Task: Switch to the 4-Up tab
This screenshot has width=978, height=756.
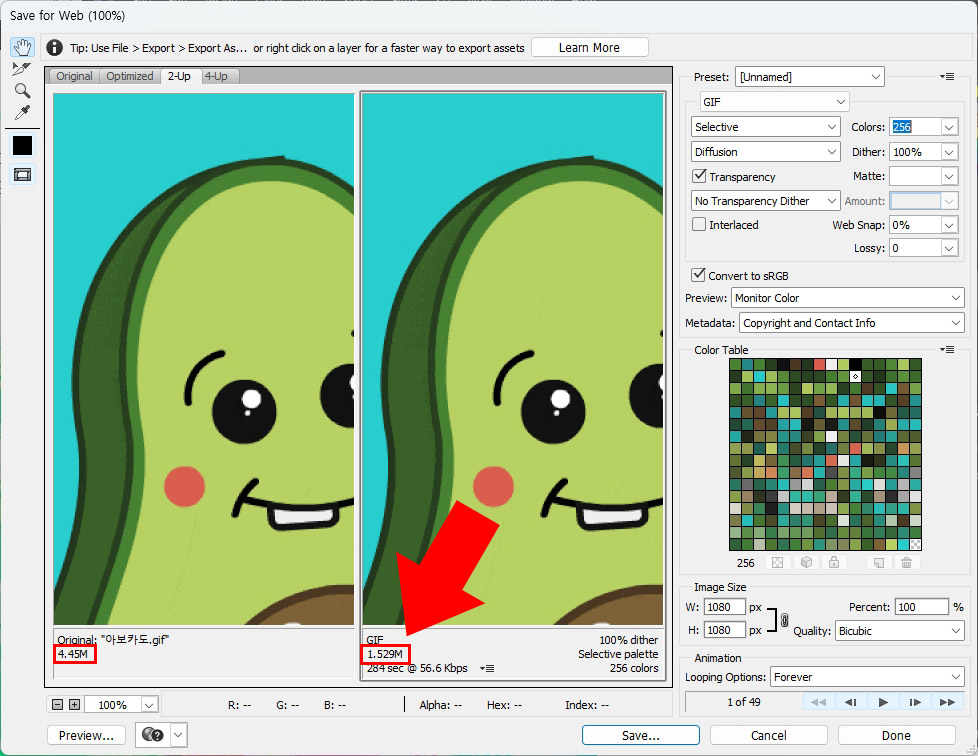Action: pyautogui.click(x=216, y=76)
